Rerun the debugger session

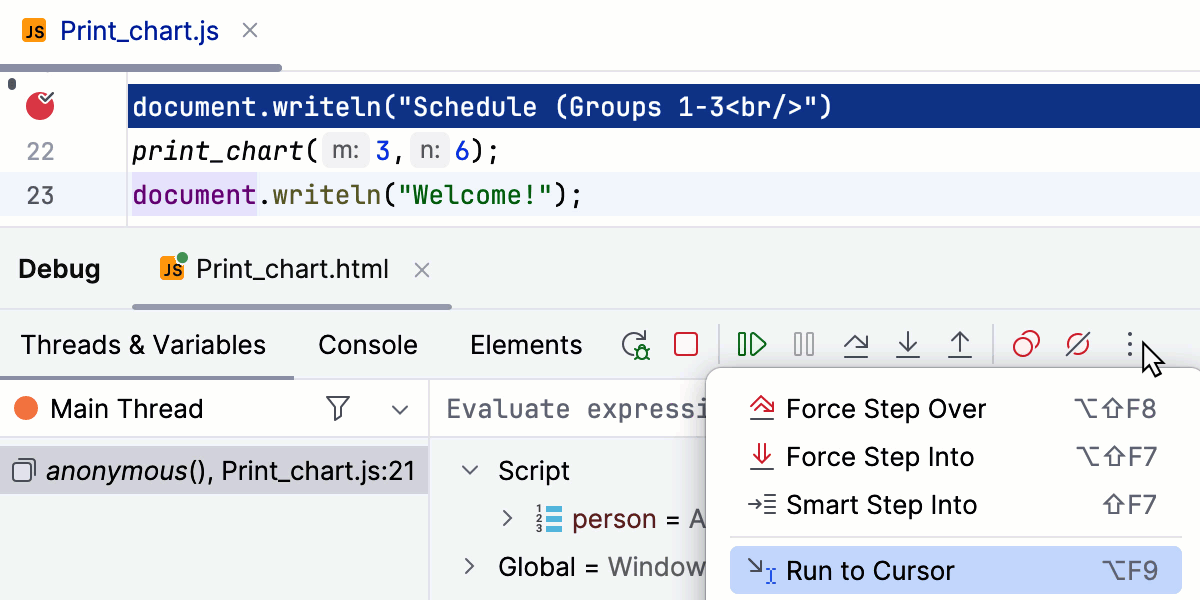tap(636, 344)
